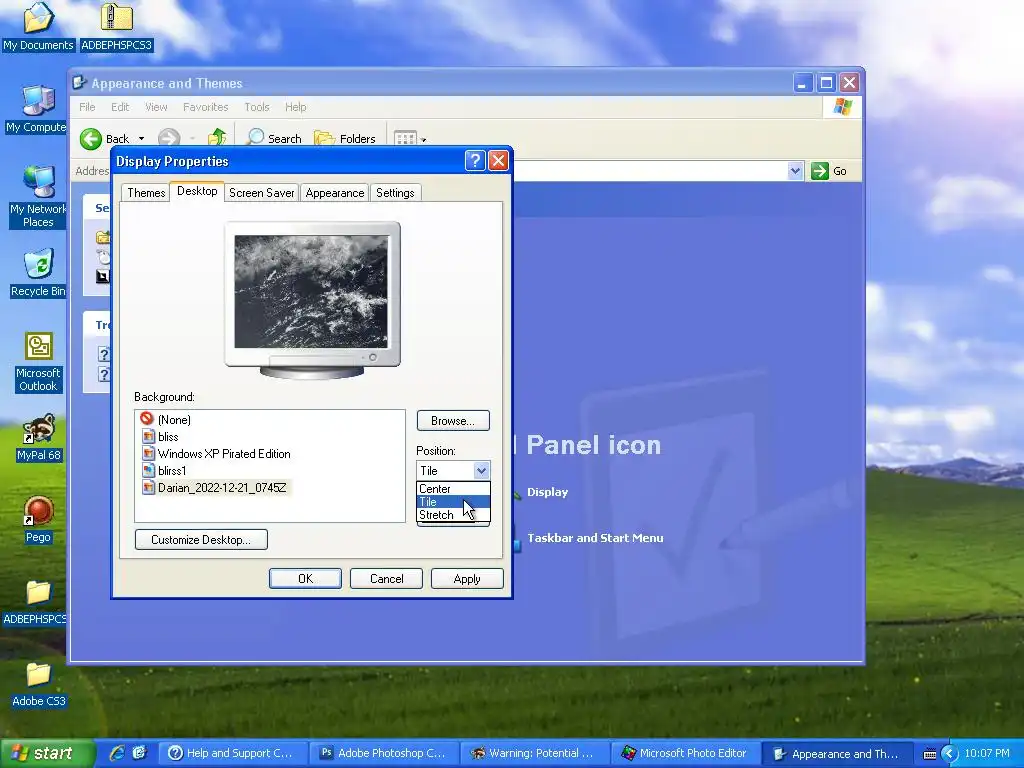Open ADBEPHSPCS3 folder icon on desktop
1024x768 pixels.
(x=35, y=602)
